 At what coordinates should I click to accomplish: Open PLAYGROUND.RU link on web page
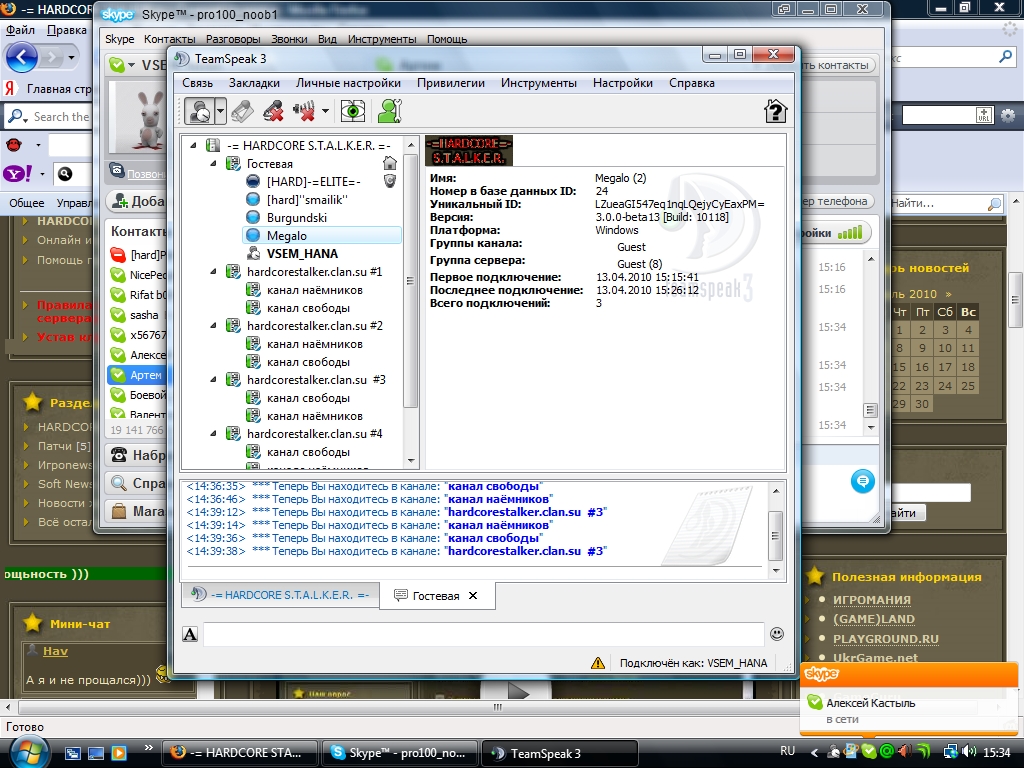(886, 639)
